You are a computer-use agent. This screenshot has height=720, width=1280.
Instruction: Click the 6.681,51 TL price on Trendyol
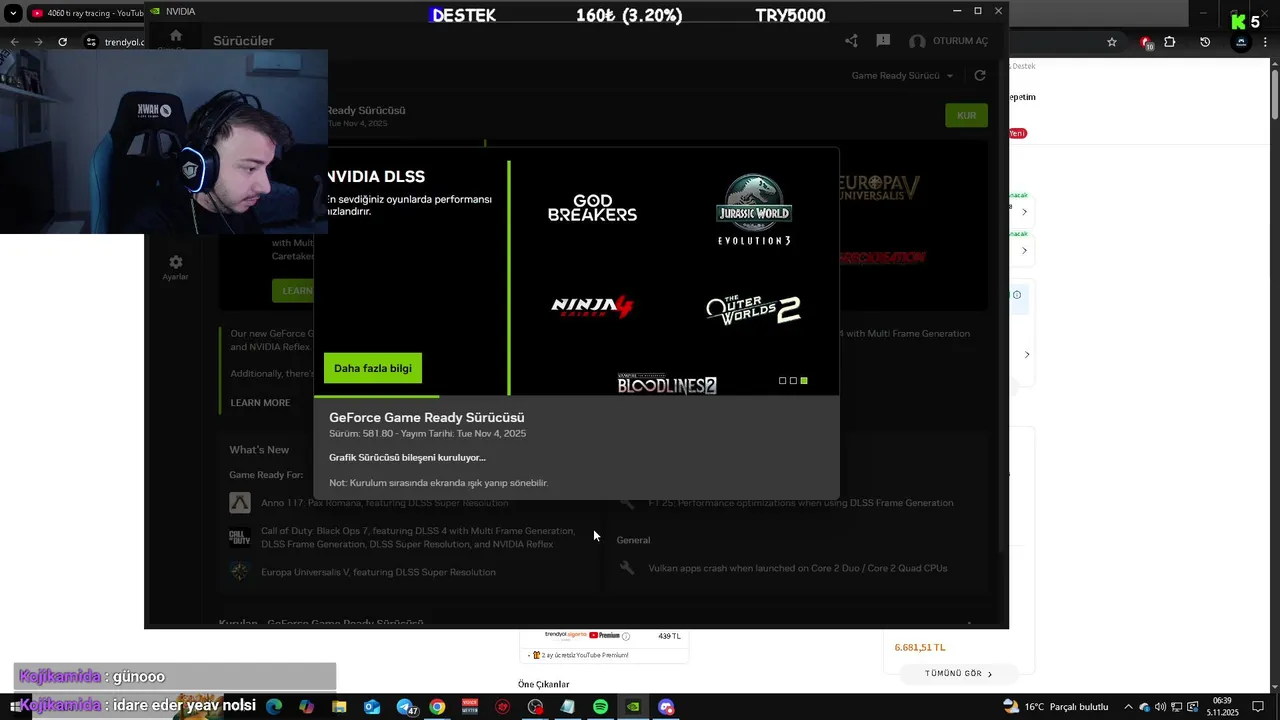click(920, 647)
